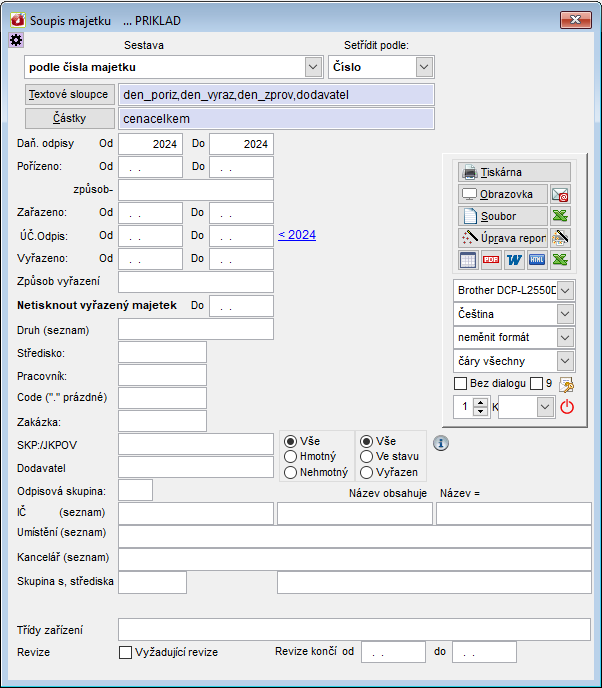Click the Zakázka input field
The width and height of the screenshot is (602, 688).
pos(162,421)
